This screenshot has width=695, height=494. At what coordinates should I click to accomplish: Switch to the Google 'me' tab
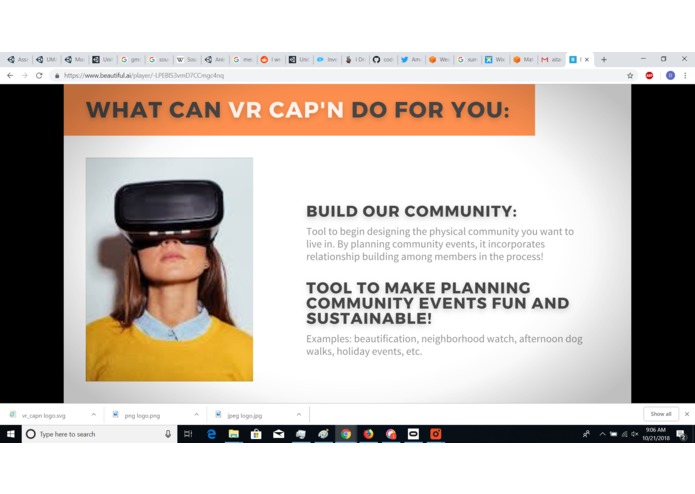pyautogui.click(x=243, y=59)
